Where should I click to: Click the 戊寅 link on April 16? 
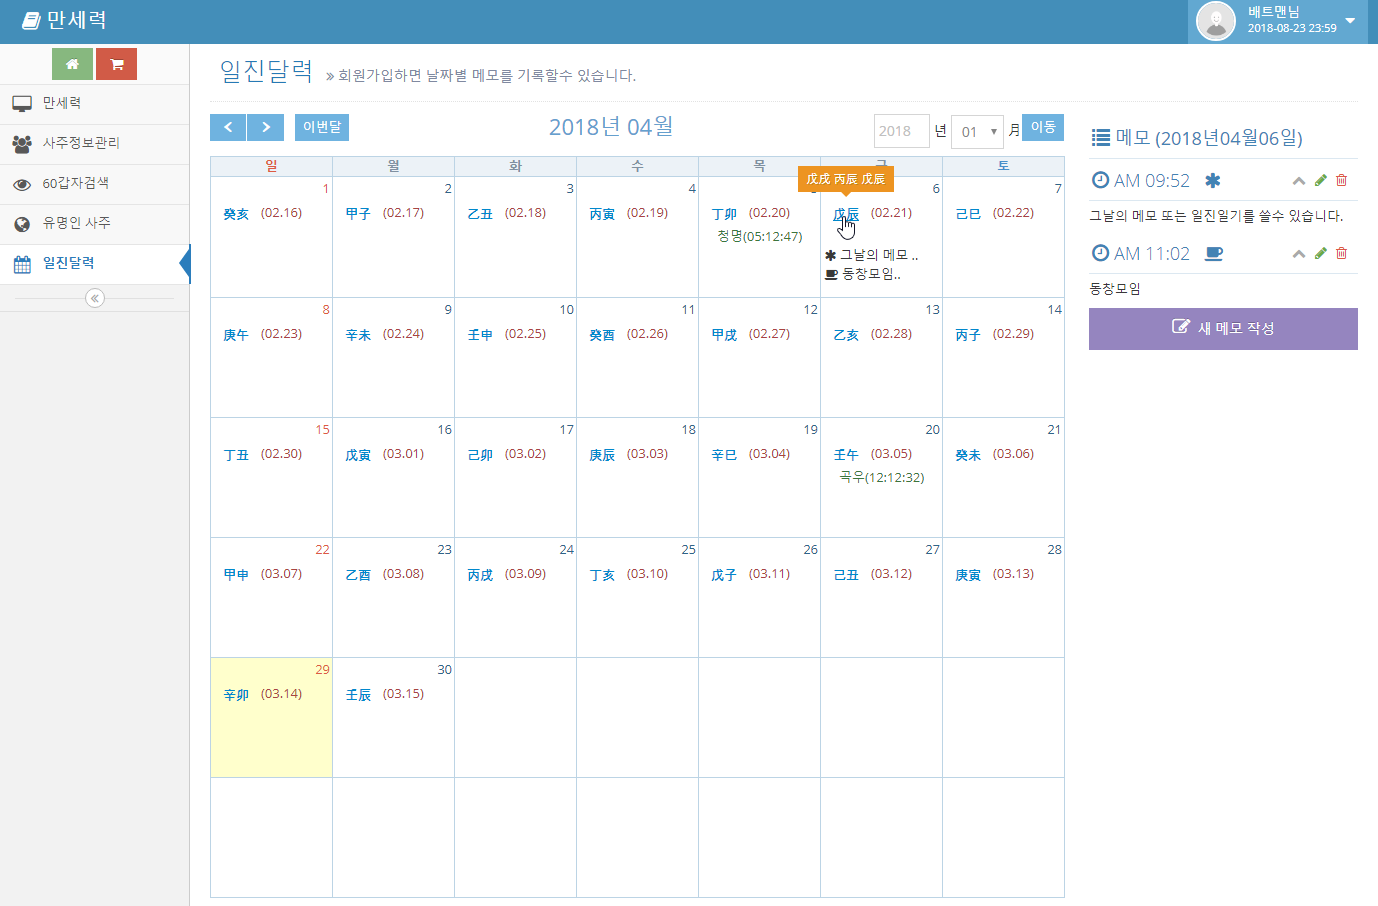pyautogui.click(x=358, y=455)
